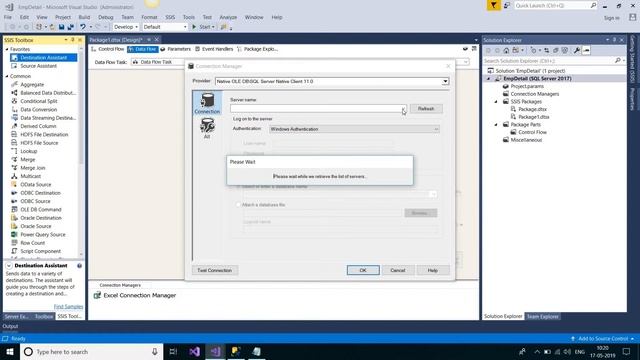Click Test Connection button
This screenshot has height=360, width=640.
[215, 270]
